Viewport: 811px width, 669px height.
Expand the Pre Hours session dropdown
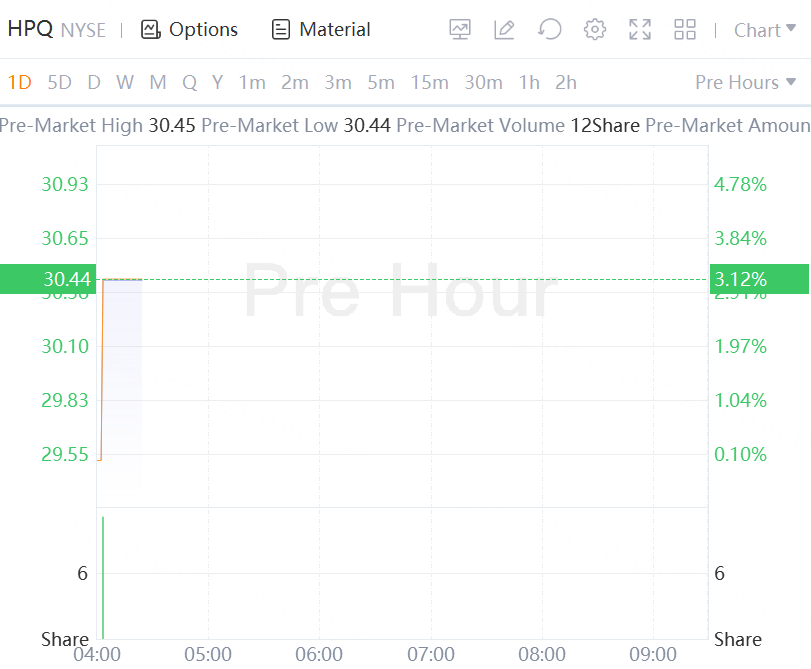click(x=746, y=82)
